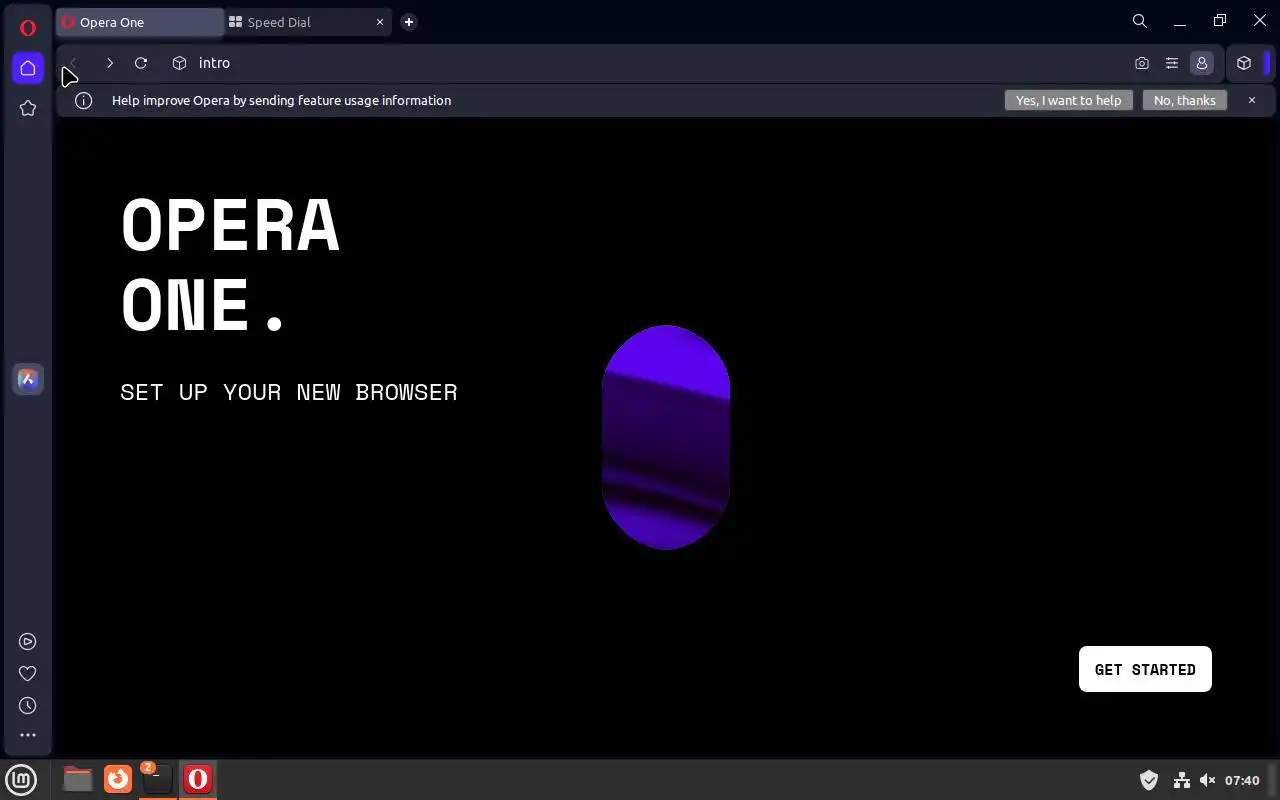Click the purple oval animation graphic
The height and width of the screenshot is (800, 1280).
[666, 437]
